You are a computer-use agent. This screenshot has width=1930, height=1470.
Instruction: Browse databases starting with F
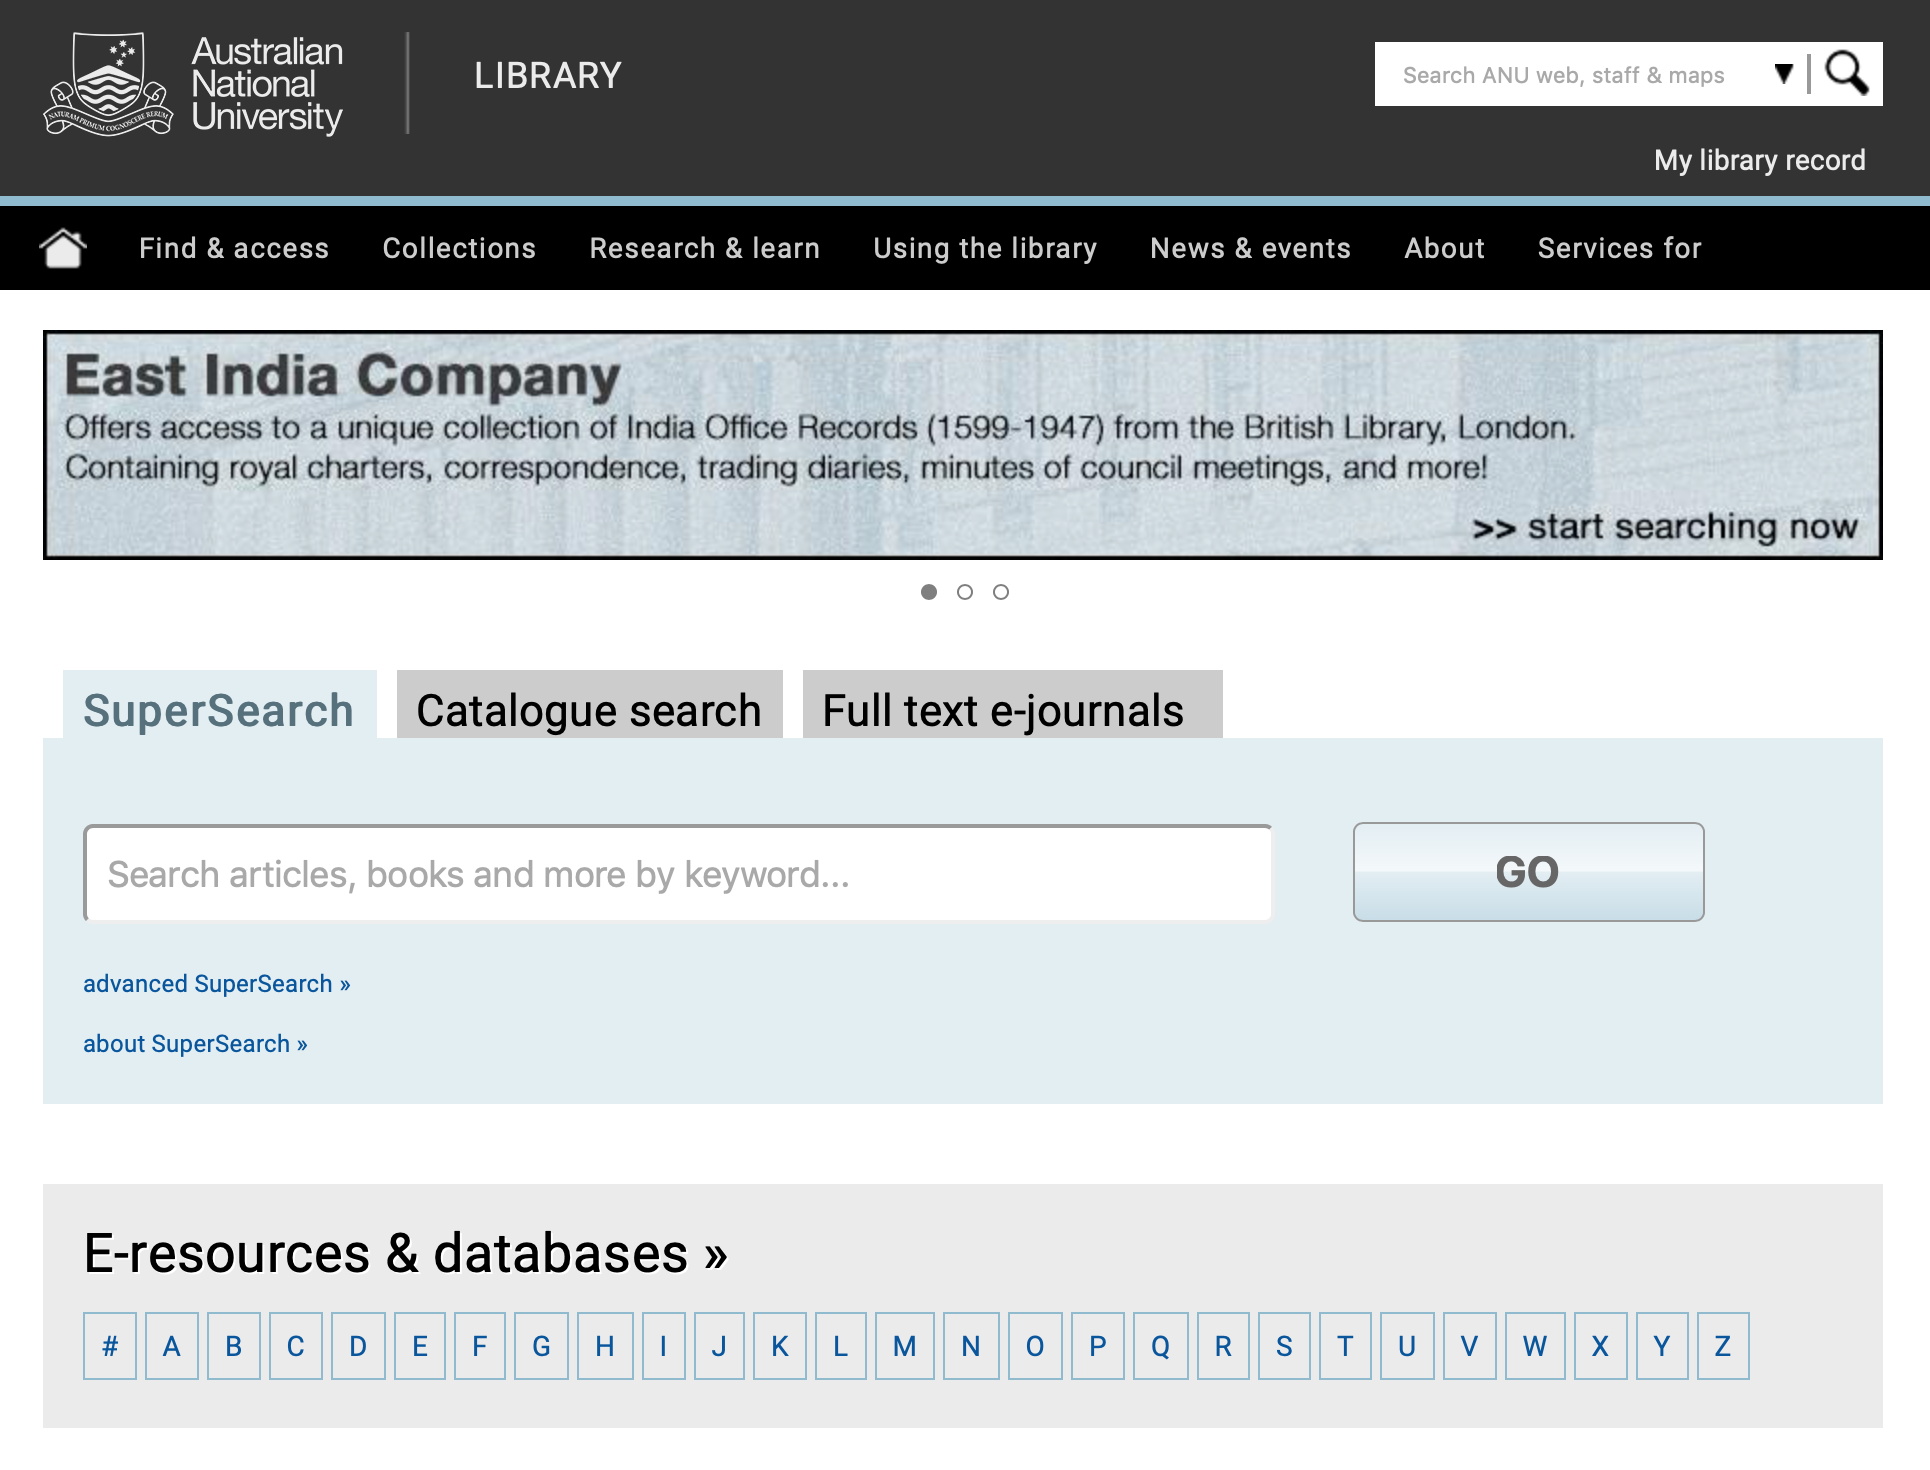click(x=480, y=1346)
